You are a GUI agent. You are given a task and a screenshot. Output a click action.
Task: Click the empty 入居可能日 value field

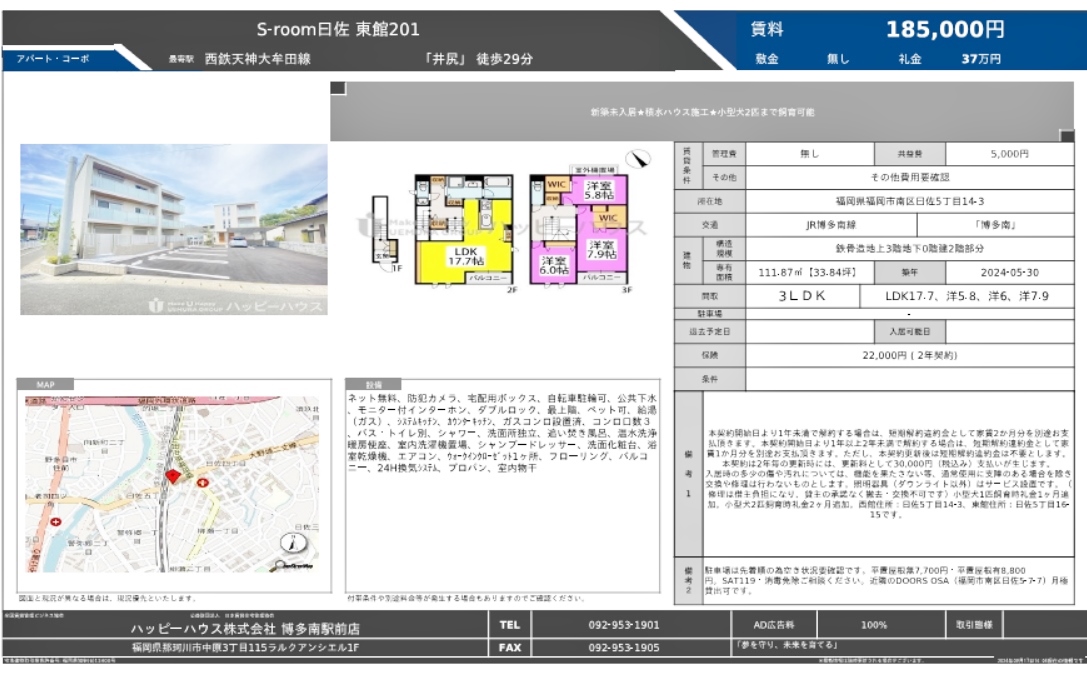coord(1009,331)
